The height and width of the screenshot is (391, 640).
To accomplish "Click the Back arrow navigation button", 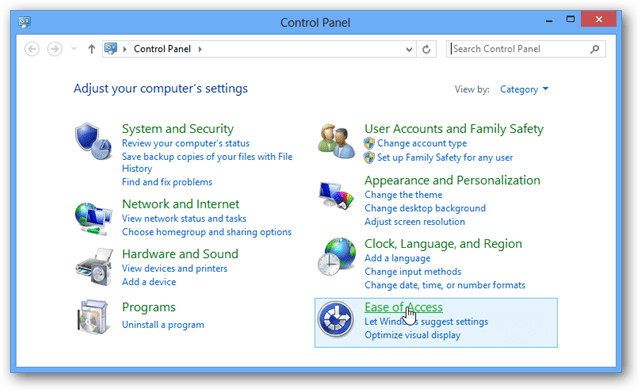I will click(32, 49).
